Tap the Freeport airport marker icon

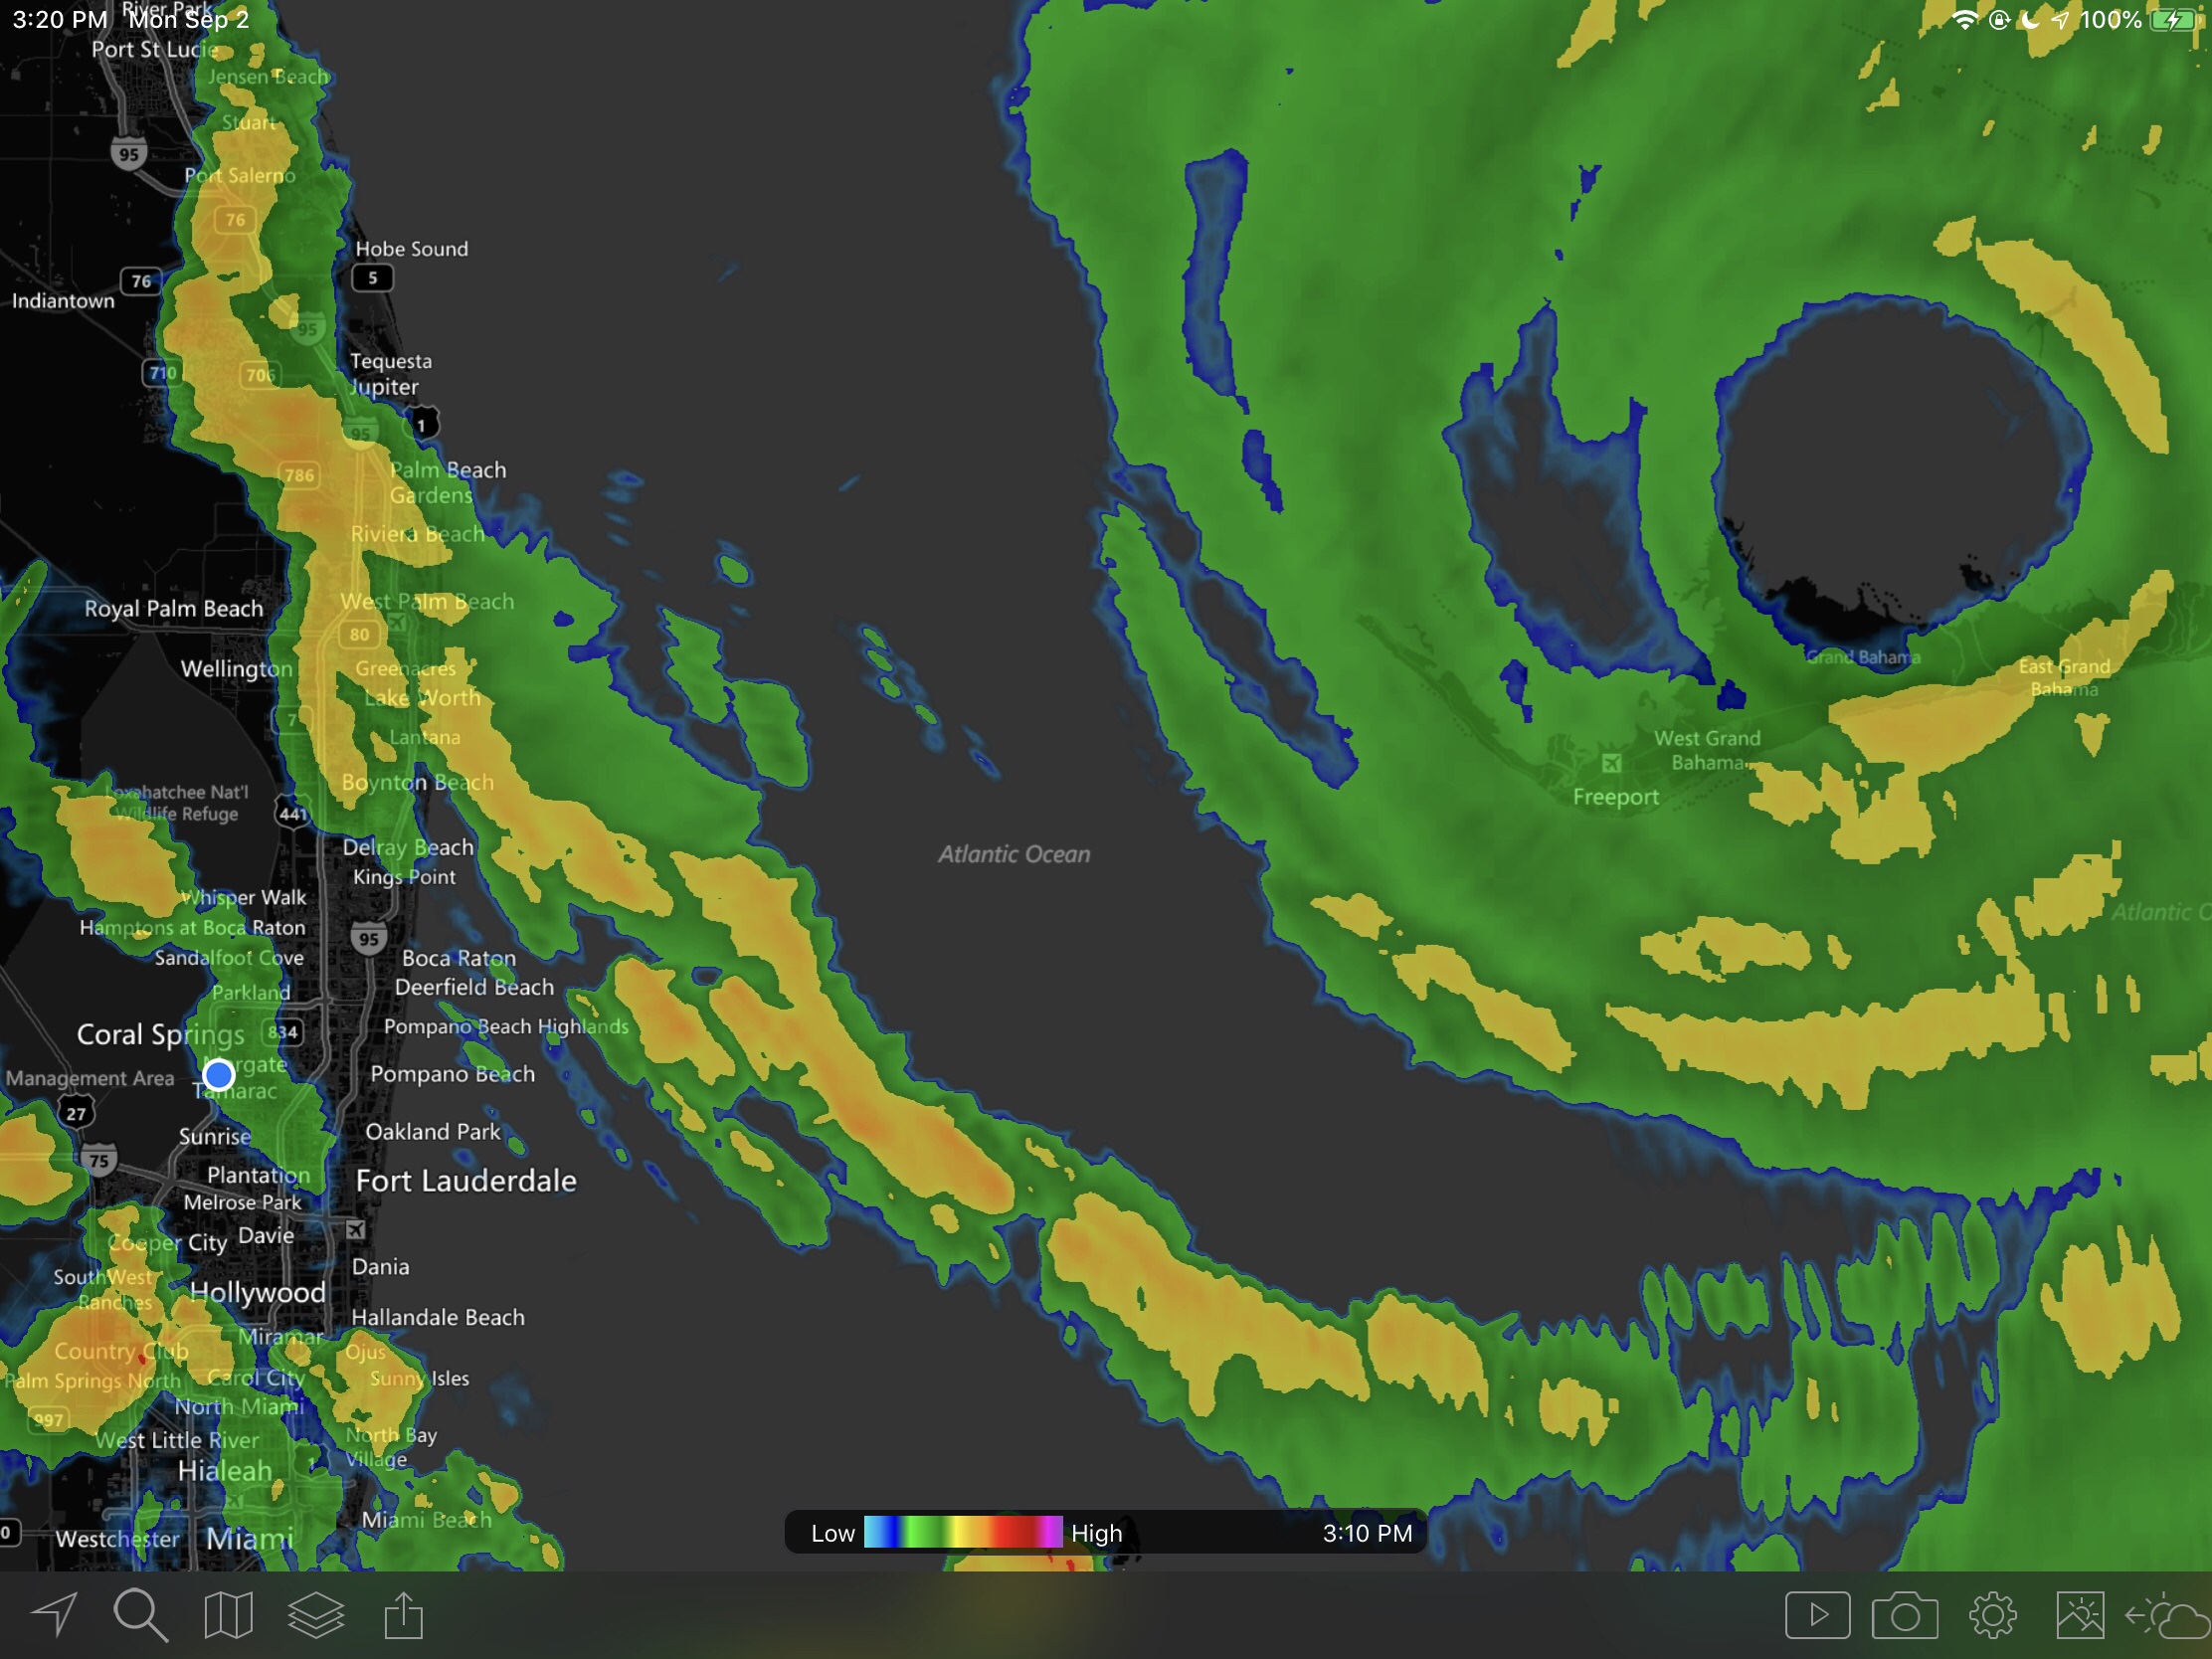(1611, 764)
